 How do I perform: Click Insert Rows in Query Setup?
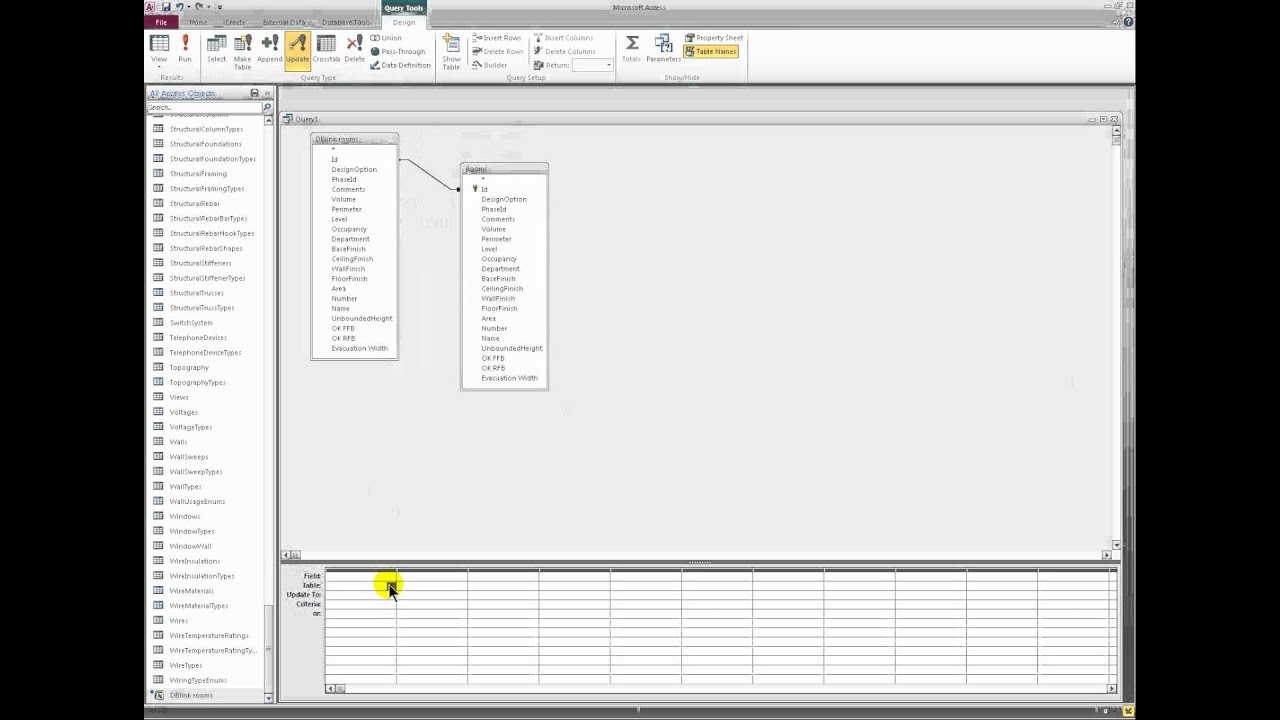click(x=497, y=38)
